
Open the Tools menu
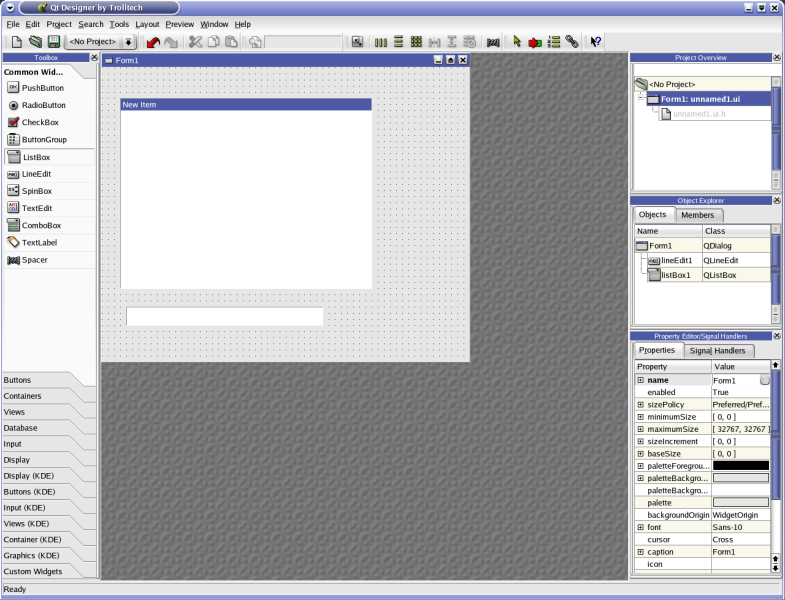point(119,24)
